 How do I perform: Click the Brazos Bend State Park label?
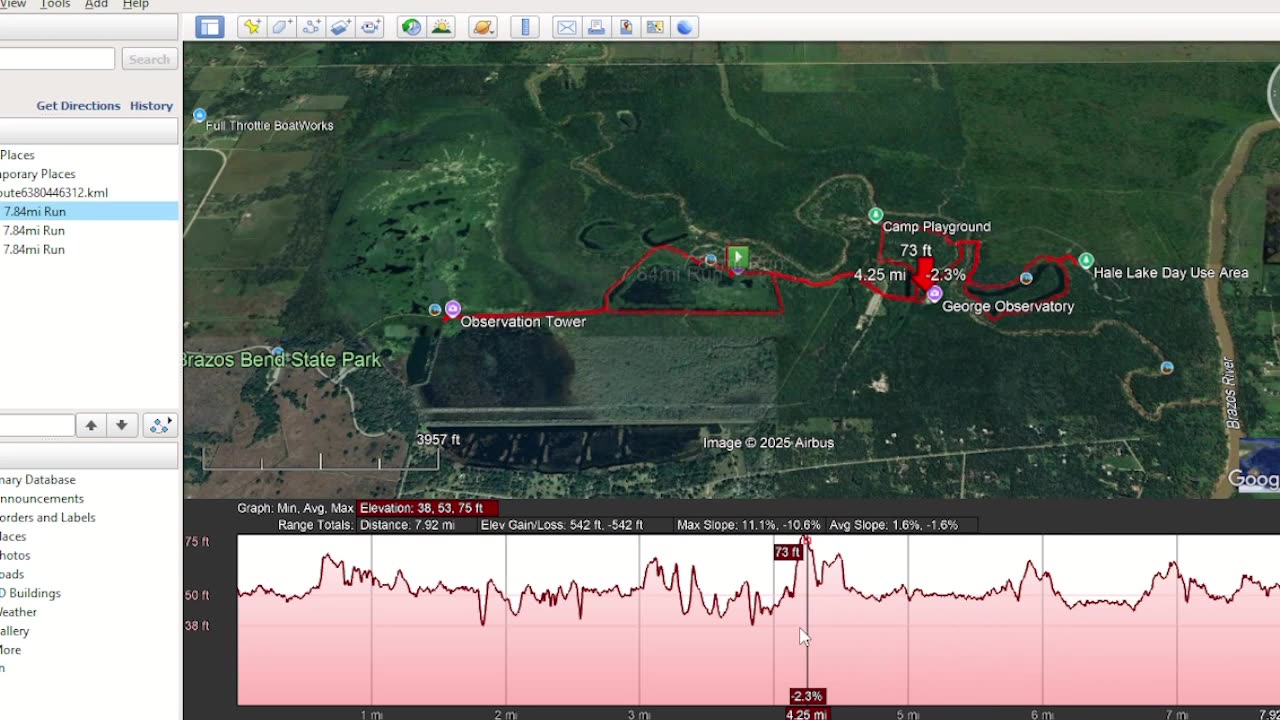click(x=281, y=360)
